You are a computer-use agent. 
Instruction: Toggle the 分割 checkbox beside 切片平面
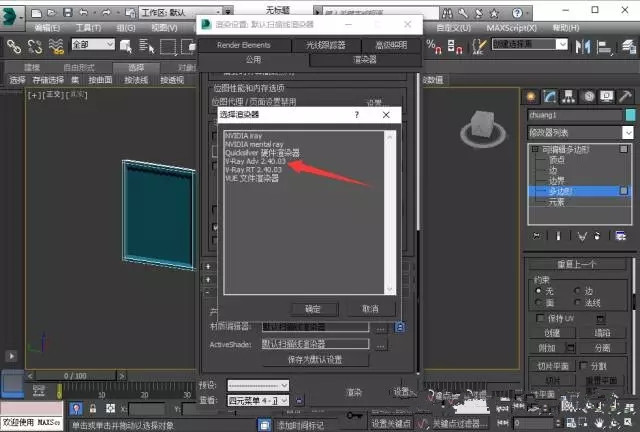point(584,365)
